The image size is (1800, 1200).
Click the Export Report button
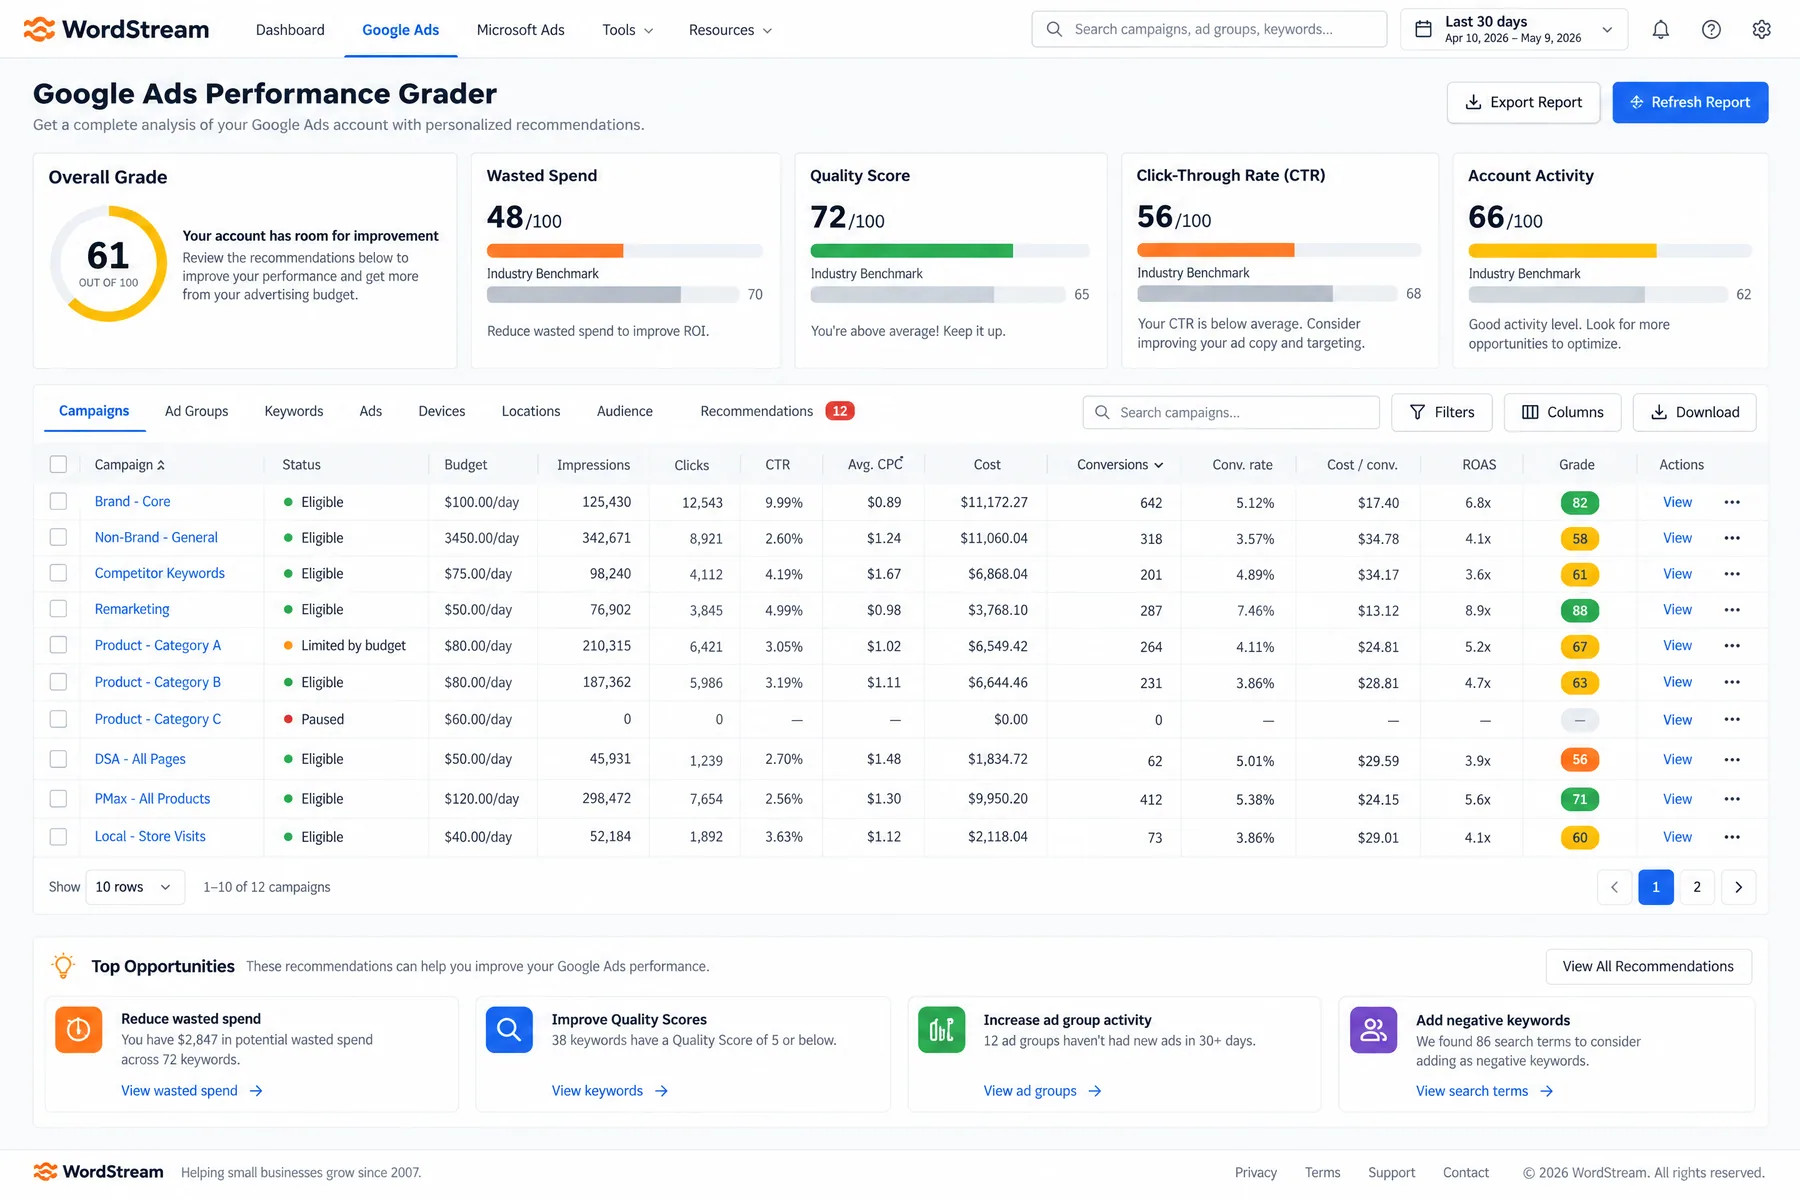tap(1523, 102)
